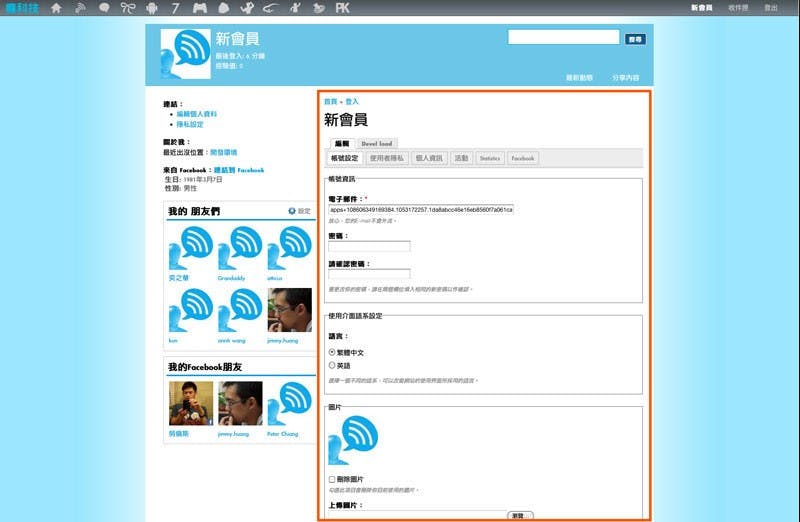The width and height of the screenshot is (800, 522).
Task: Click the game controller icon
Action: 199,8
